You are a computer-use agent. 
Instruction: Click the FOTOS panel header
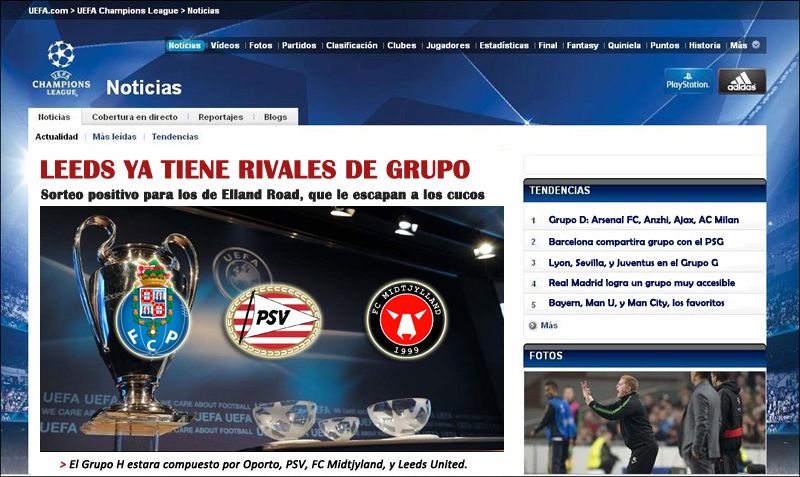click(645, 356)
